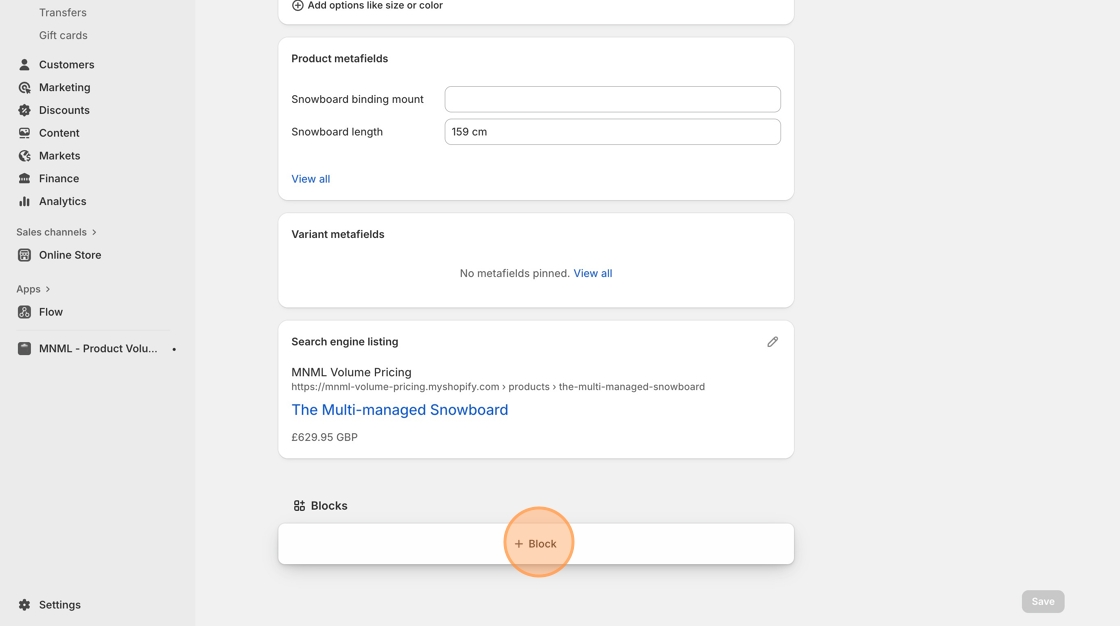Open The Multi-managed Snowboard listing link
The width and height of the screenshot is (1120, 626).
pyautogui.click(x=399, y=410)
